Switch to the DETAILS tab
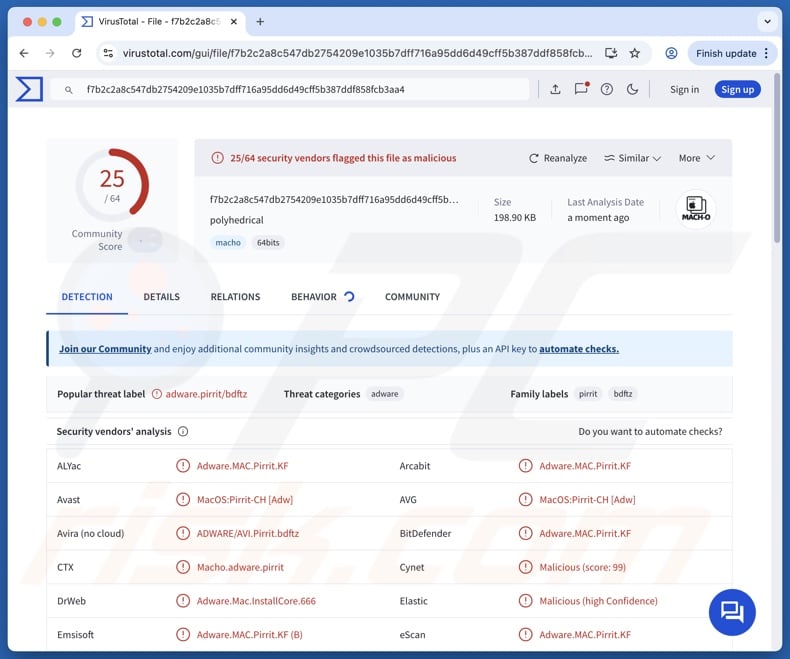Screen dimensions: 790x659 tap(161, 297)
